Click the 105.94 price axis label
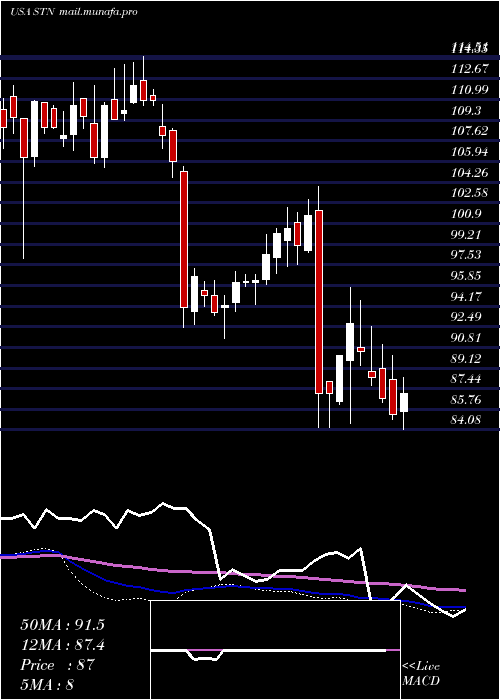This screenshot has width=500, height=700. [470, 152]
